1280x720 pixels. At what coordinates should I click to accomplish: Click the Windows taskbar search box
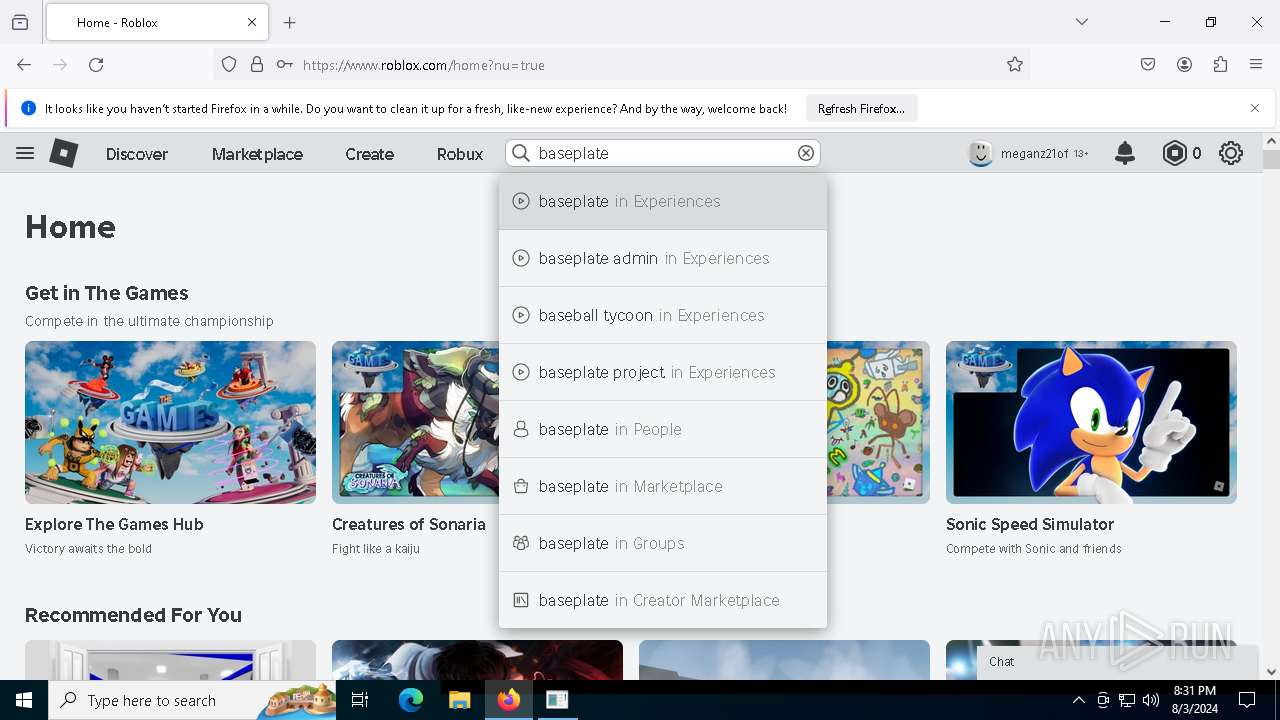coord(192,700)
